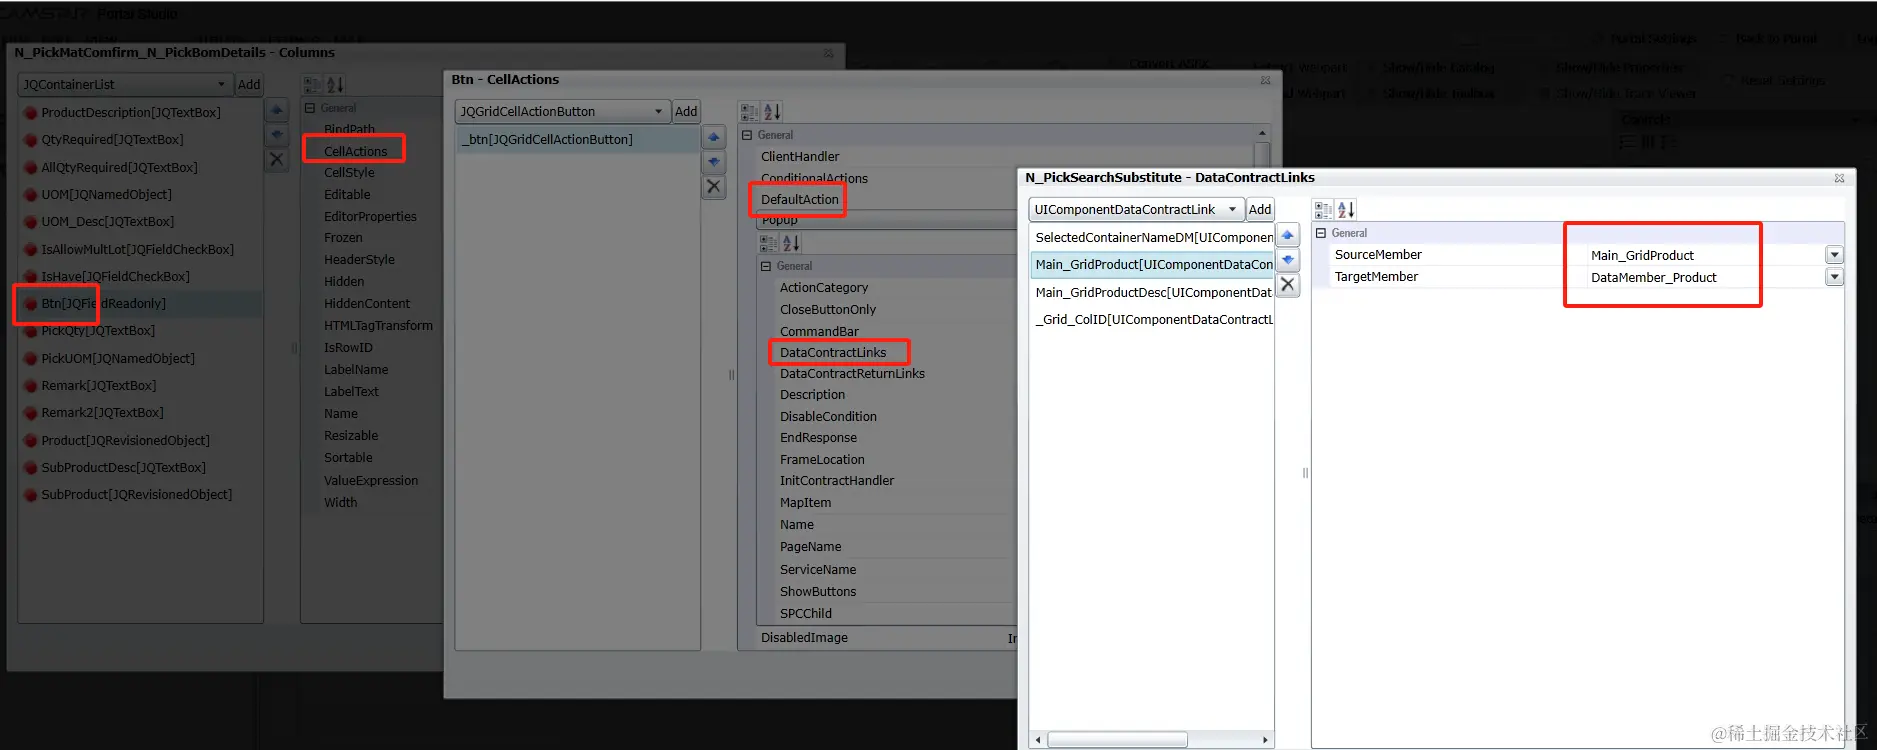Select the DataContractReturnLinks property row
Screen dimensions: 1877x750
(852, 374)
